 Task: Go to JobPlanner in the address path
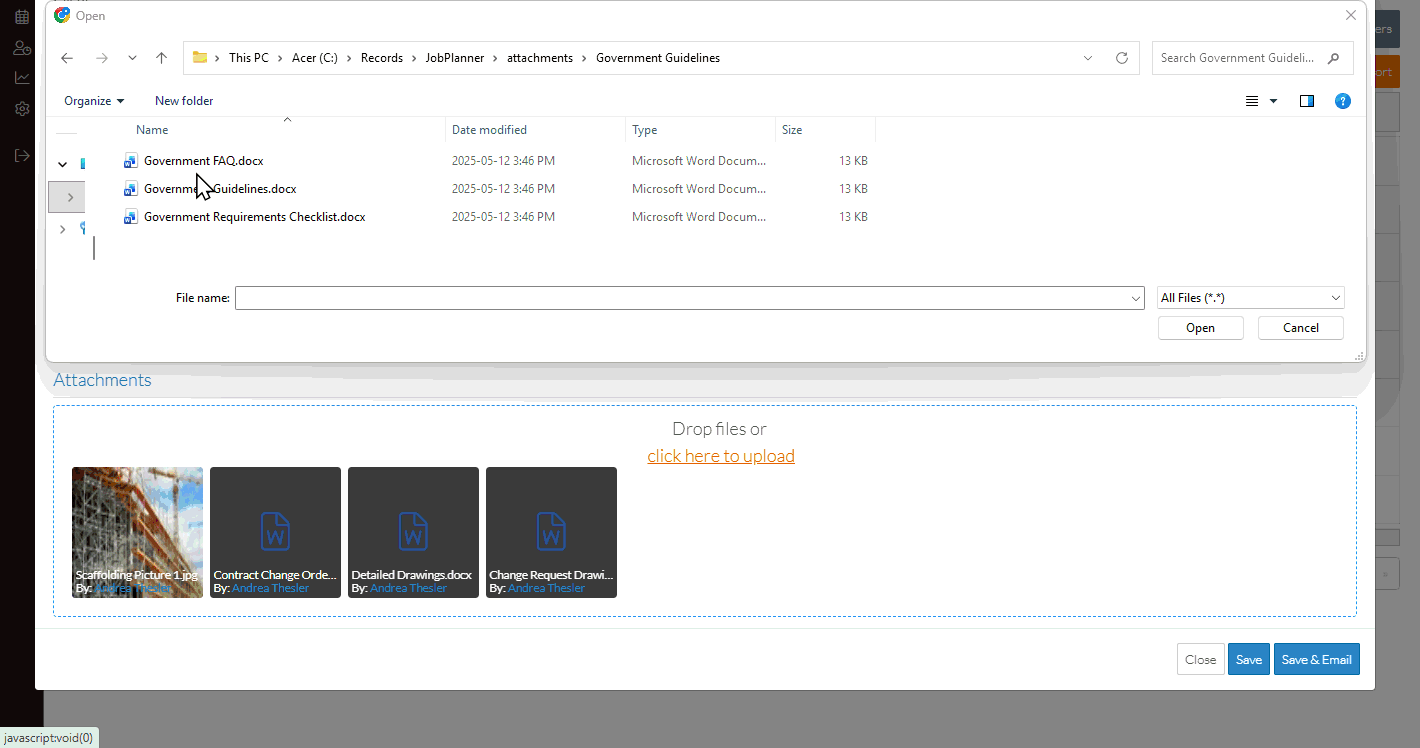(455, 58)
